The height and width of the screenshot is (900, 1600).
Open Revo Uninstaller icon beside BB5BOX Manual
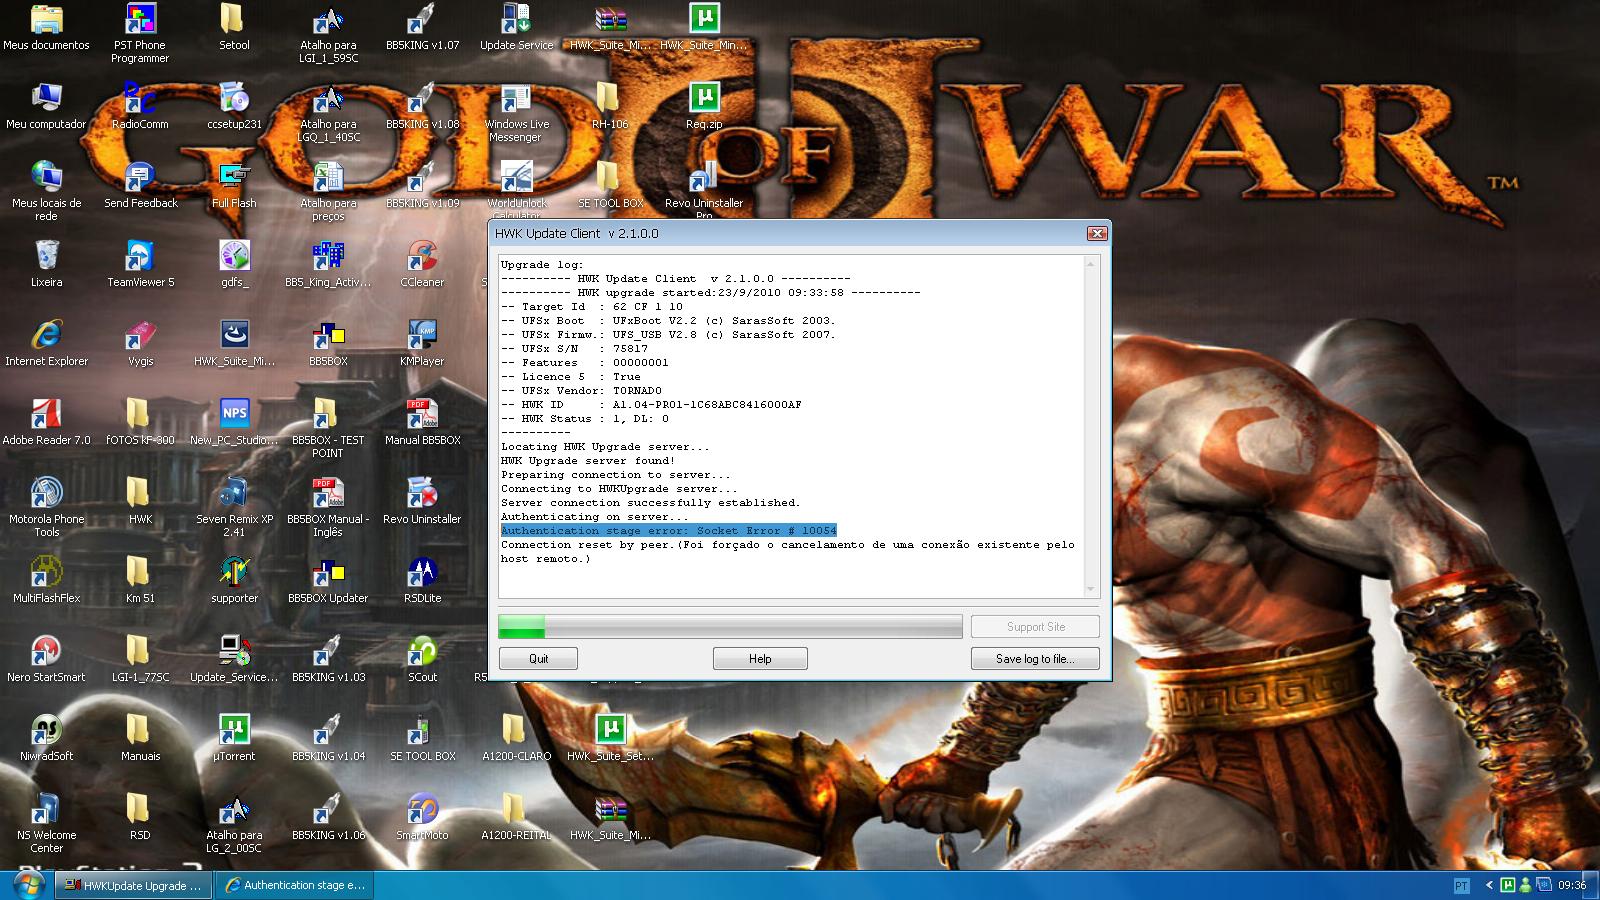click(x=422, y=501)
